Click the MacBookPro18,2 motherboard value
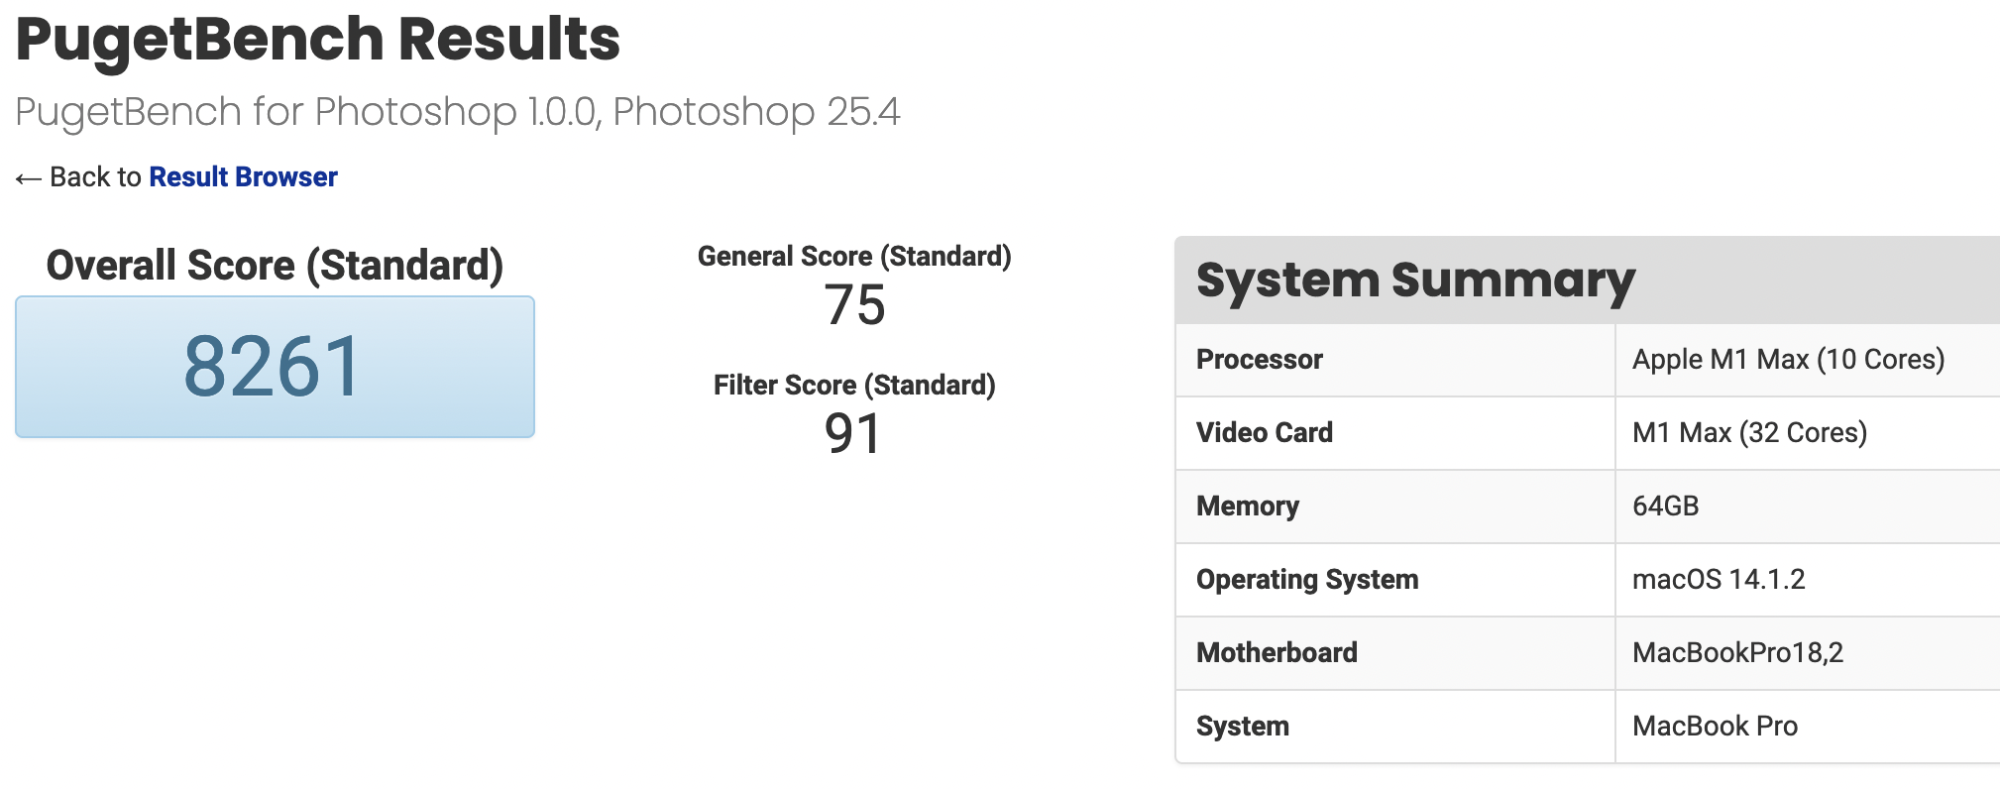This screenshot has width=2000, height=789. coord(1737,652)
